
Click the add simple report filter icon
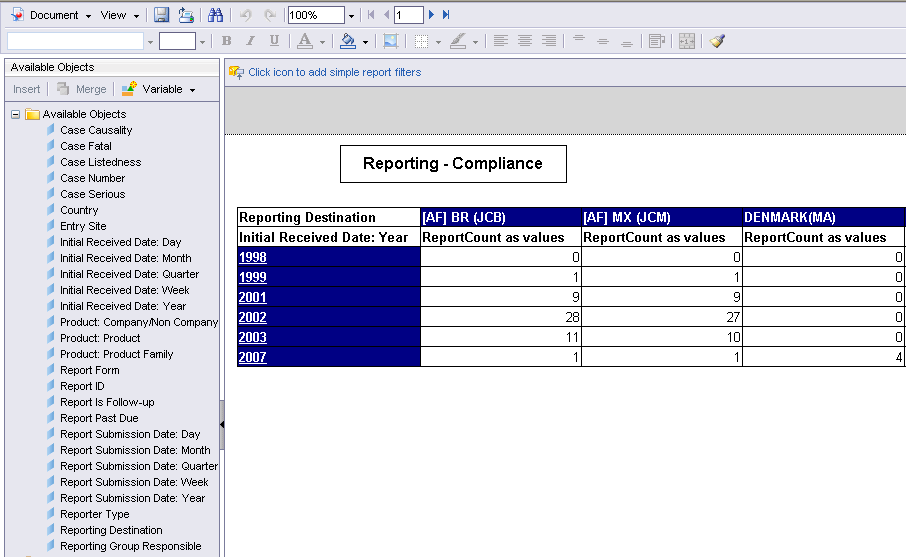tap(236, 72)
